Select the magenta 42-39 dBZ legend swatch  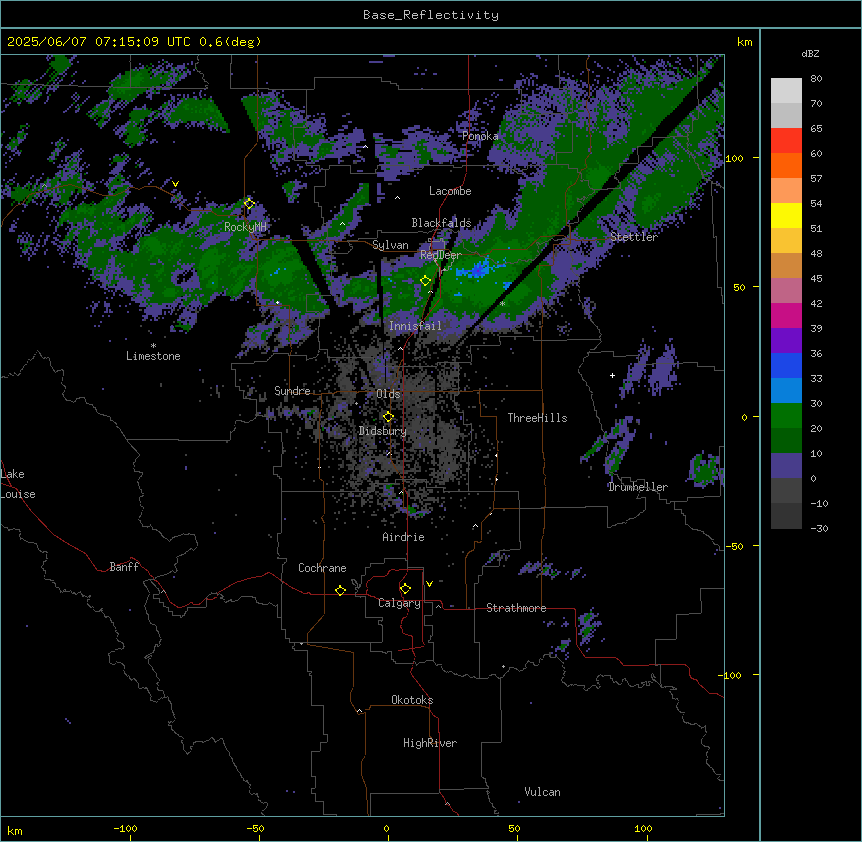[786, 315]
